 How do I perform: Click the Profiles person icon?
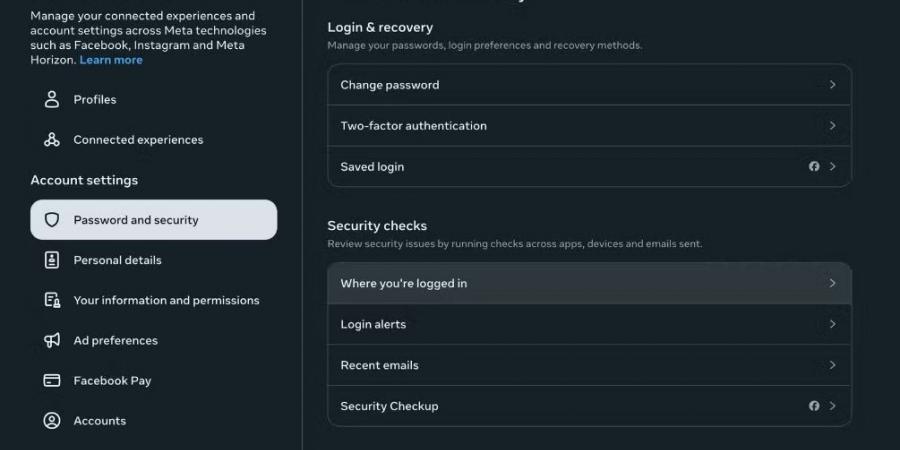pos(52,99)
